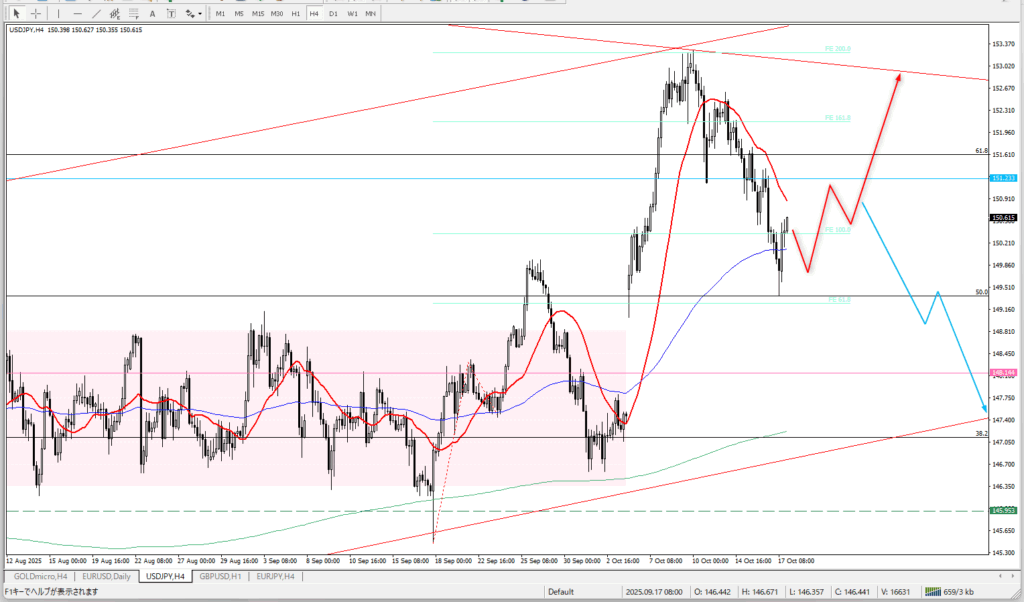This screenshot has height=602, width=1024.
Task: Switch to EURUSD,Daily chart tab
Action: click(x=108, y=576)
